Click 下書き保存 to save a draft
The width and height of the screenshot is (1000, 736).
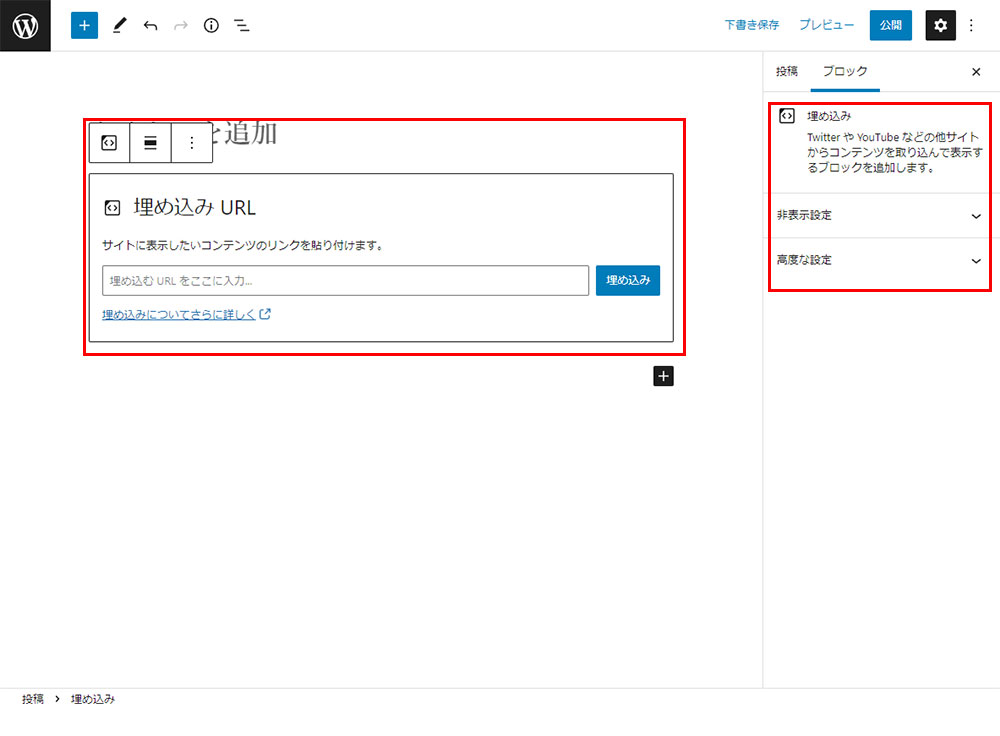751,25
